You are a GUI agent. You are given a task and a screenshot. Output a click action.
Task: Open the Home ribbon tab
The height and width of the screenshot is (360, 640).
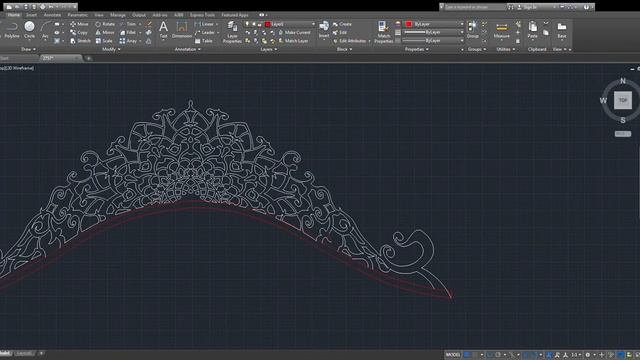(13, 15)
